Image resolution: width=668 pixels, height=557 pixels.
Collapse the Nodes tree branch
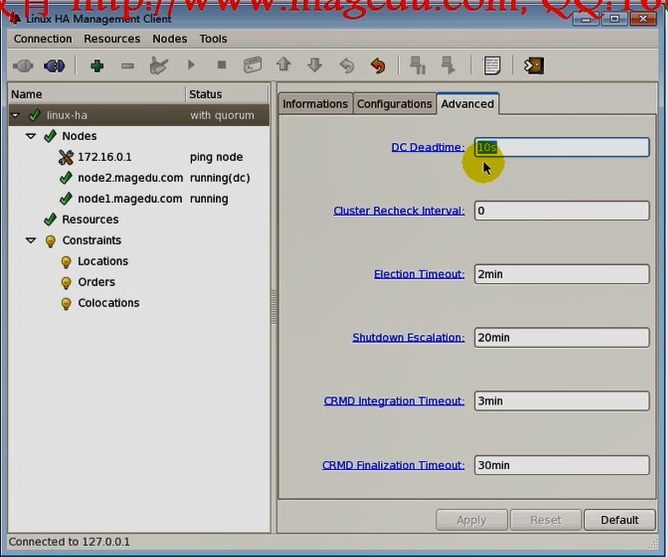[x=32, y=136]
